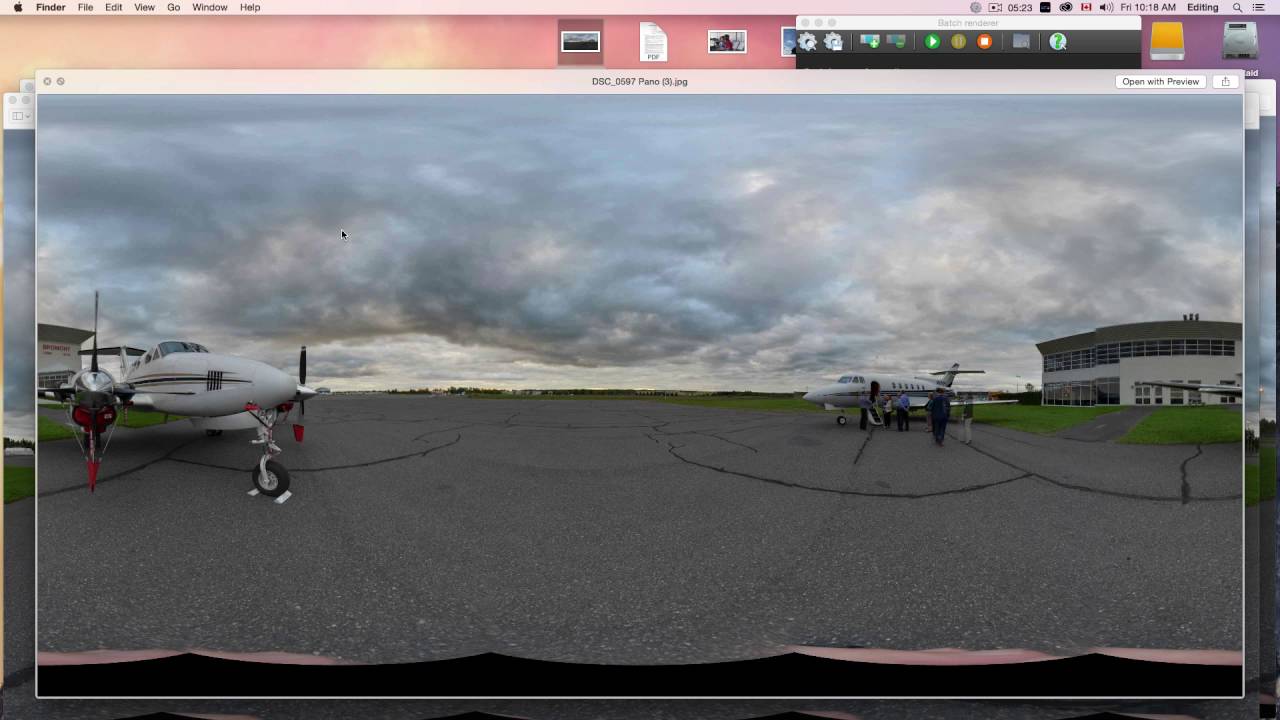The width and height of the screenshot is (1280, 720).
Task: Click the grey image icon in Batch renderer toolbar
Action: (1021, 42)
